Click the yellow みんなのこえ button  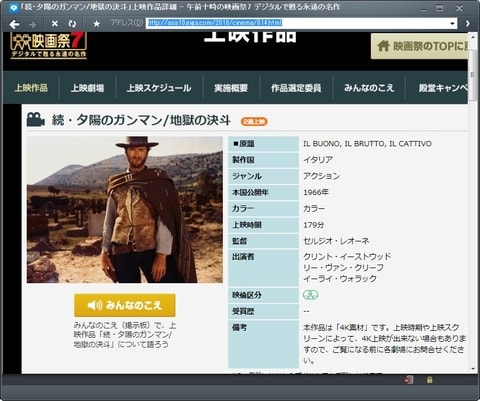point(125,305)
